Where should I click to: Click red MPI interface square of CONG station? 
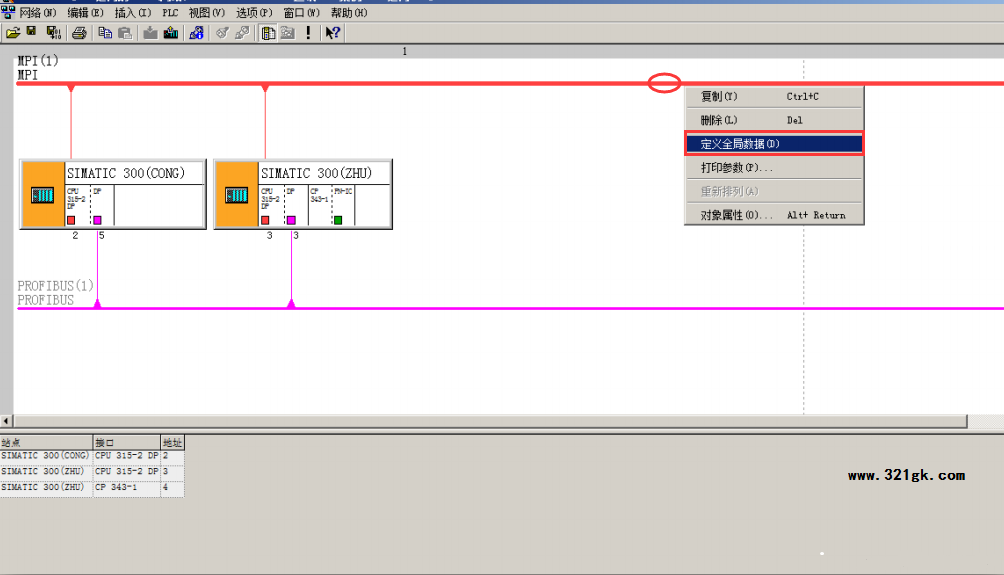coord(71,220)
